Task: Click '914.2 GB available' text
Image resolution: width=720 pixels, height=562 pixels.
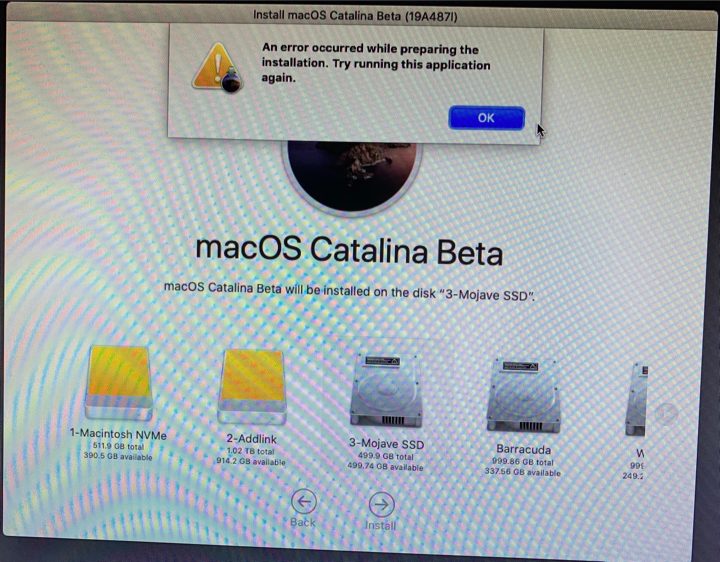Action: (251, 461)
